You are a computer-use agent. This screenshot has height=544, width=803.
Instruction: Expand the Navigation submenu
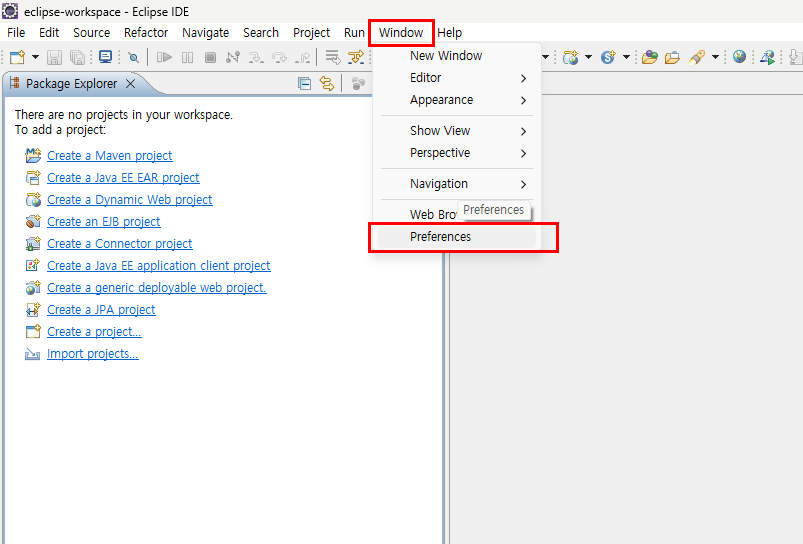457,183
